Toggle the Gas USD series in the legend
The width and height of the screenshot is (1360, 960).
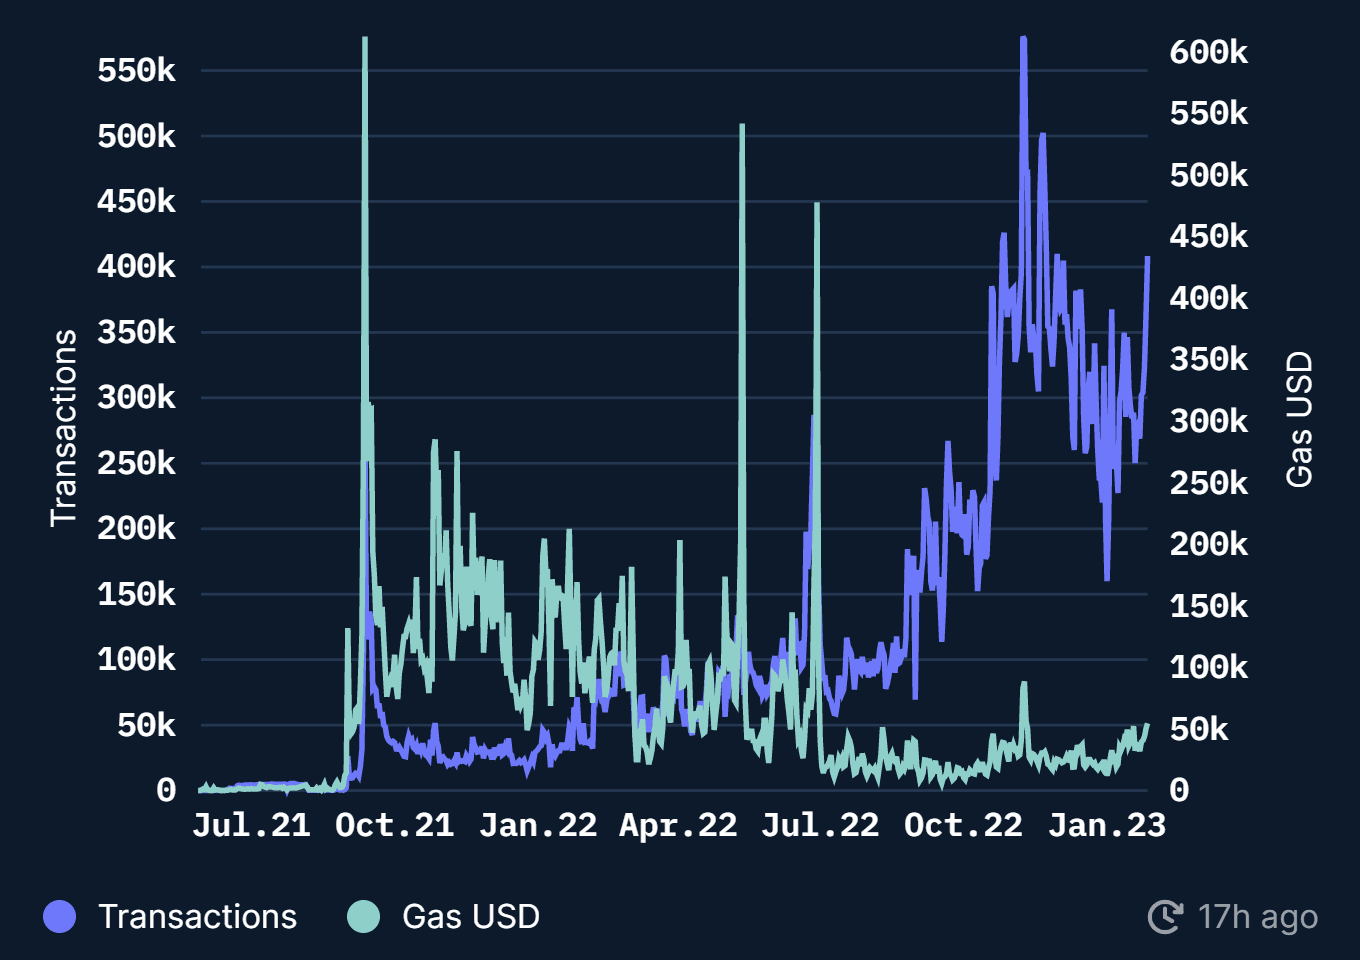(x=470, y=916)
